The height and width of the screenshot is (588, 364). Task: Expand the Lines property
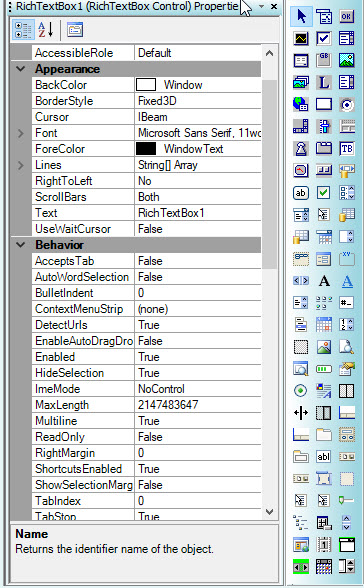[x=21, y=165]
